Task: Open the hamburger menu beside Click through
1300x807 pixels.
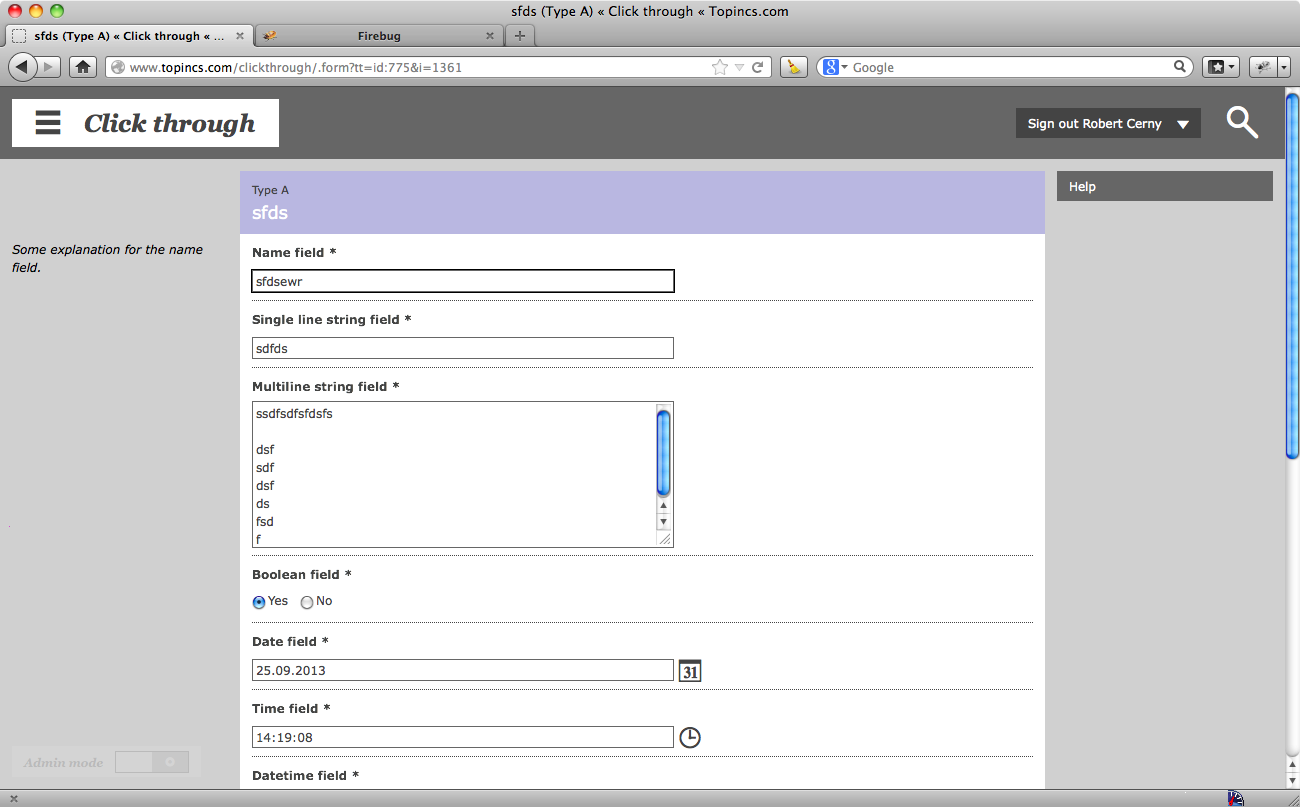Action: (x=48, y=123)
